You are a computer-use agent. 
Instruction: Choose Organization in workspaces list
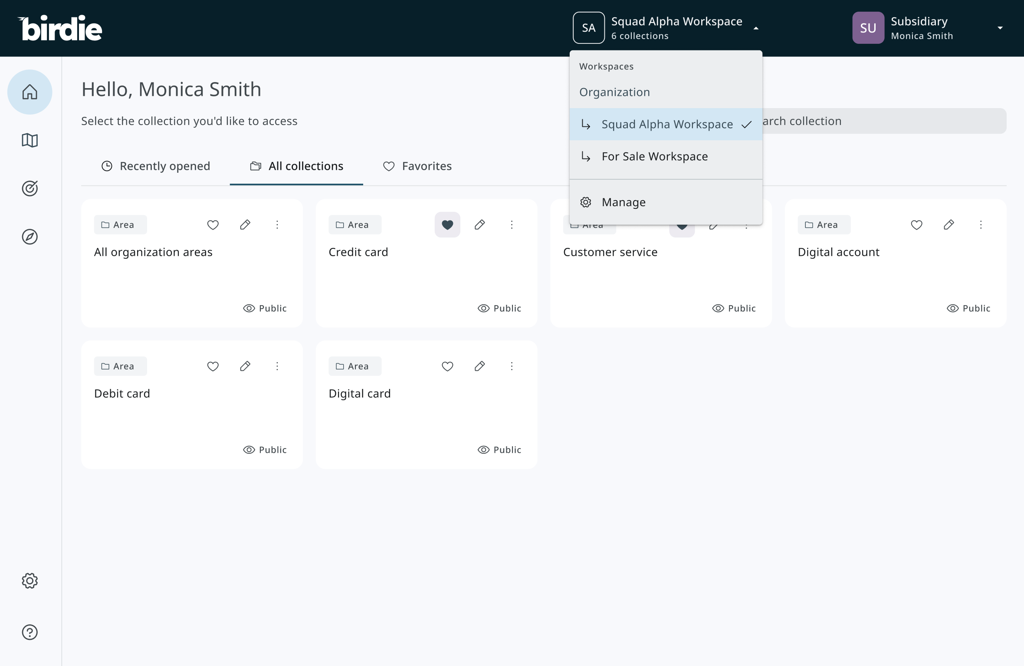point(614,92)
